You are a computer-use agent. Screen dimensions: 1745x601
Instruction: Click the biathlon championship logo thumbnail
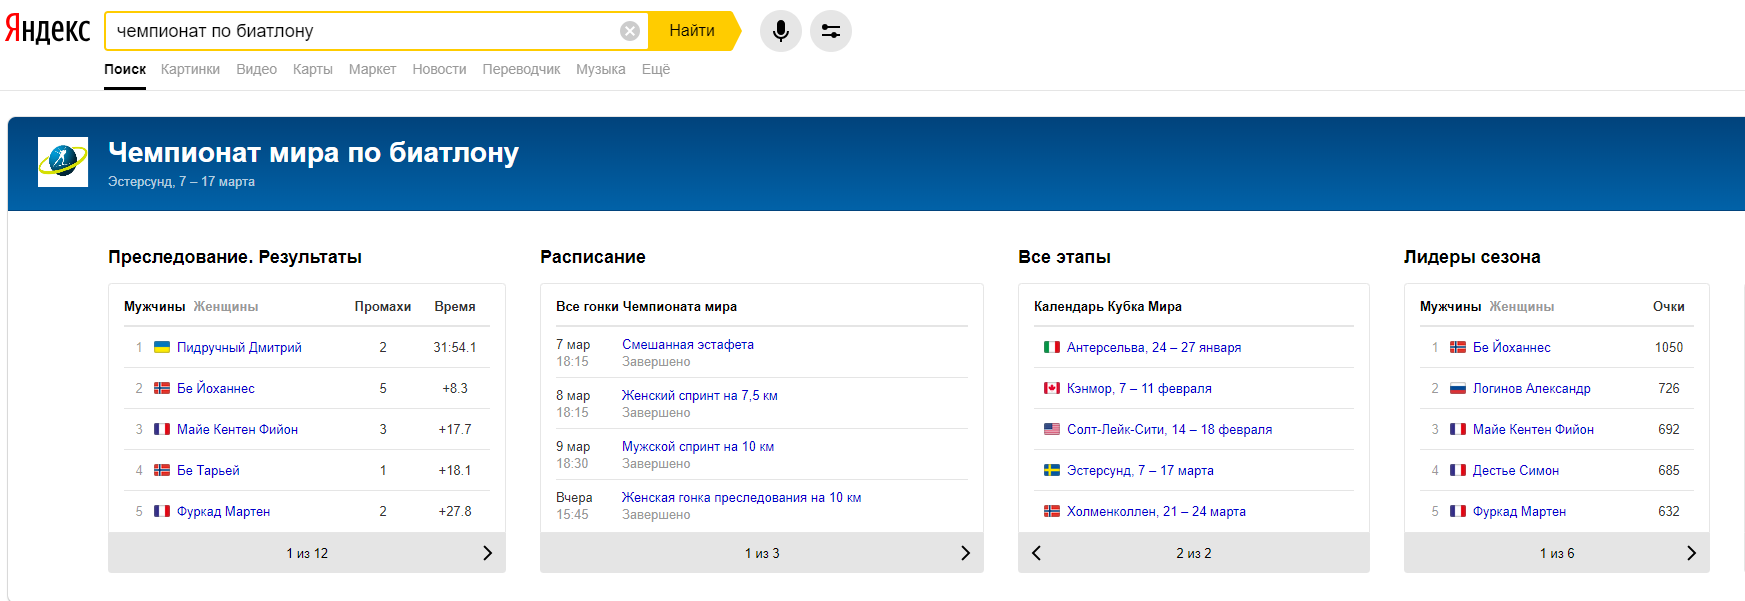[x=63, y=162]
